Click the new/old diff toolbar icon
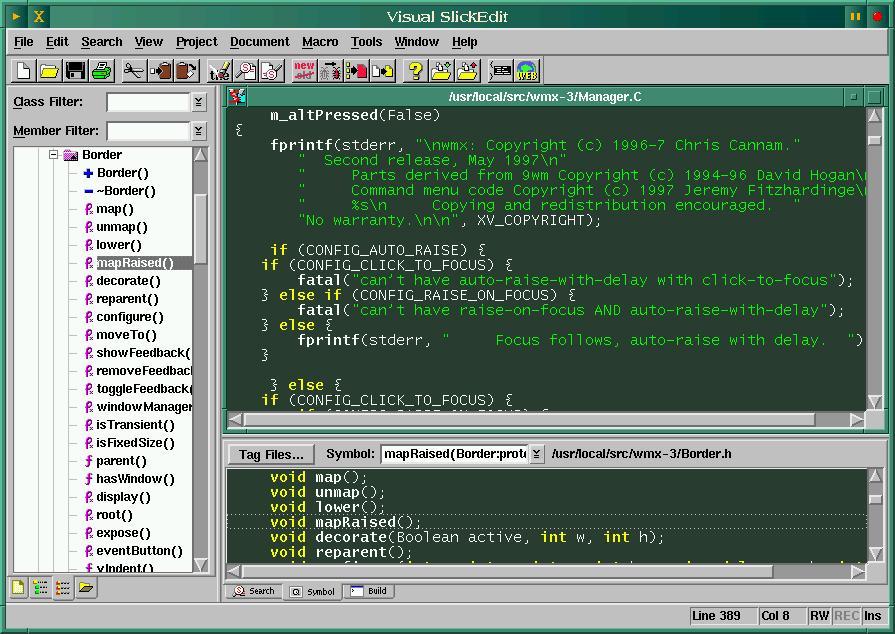The image size is (895, 634). (304, 71)
